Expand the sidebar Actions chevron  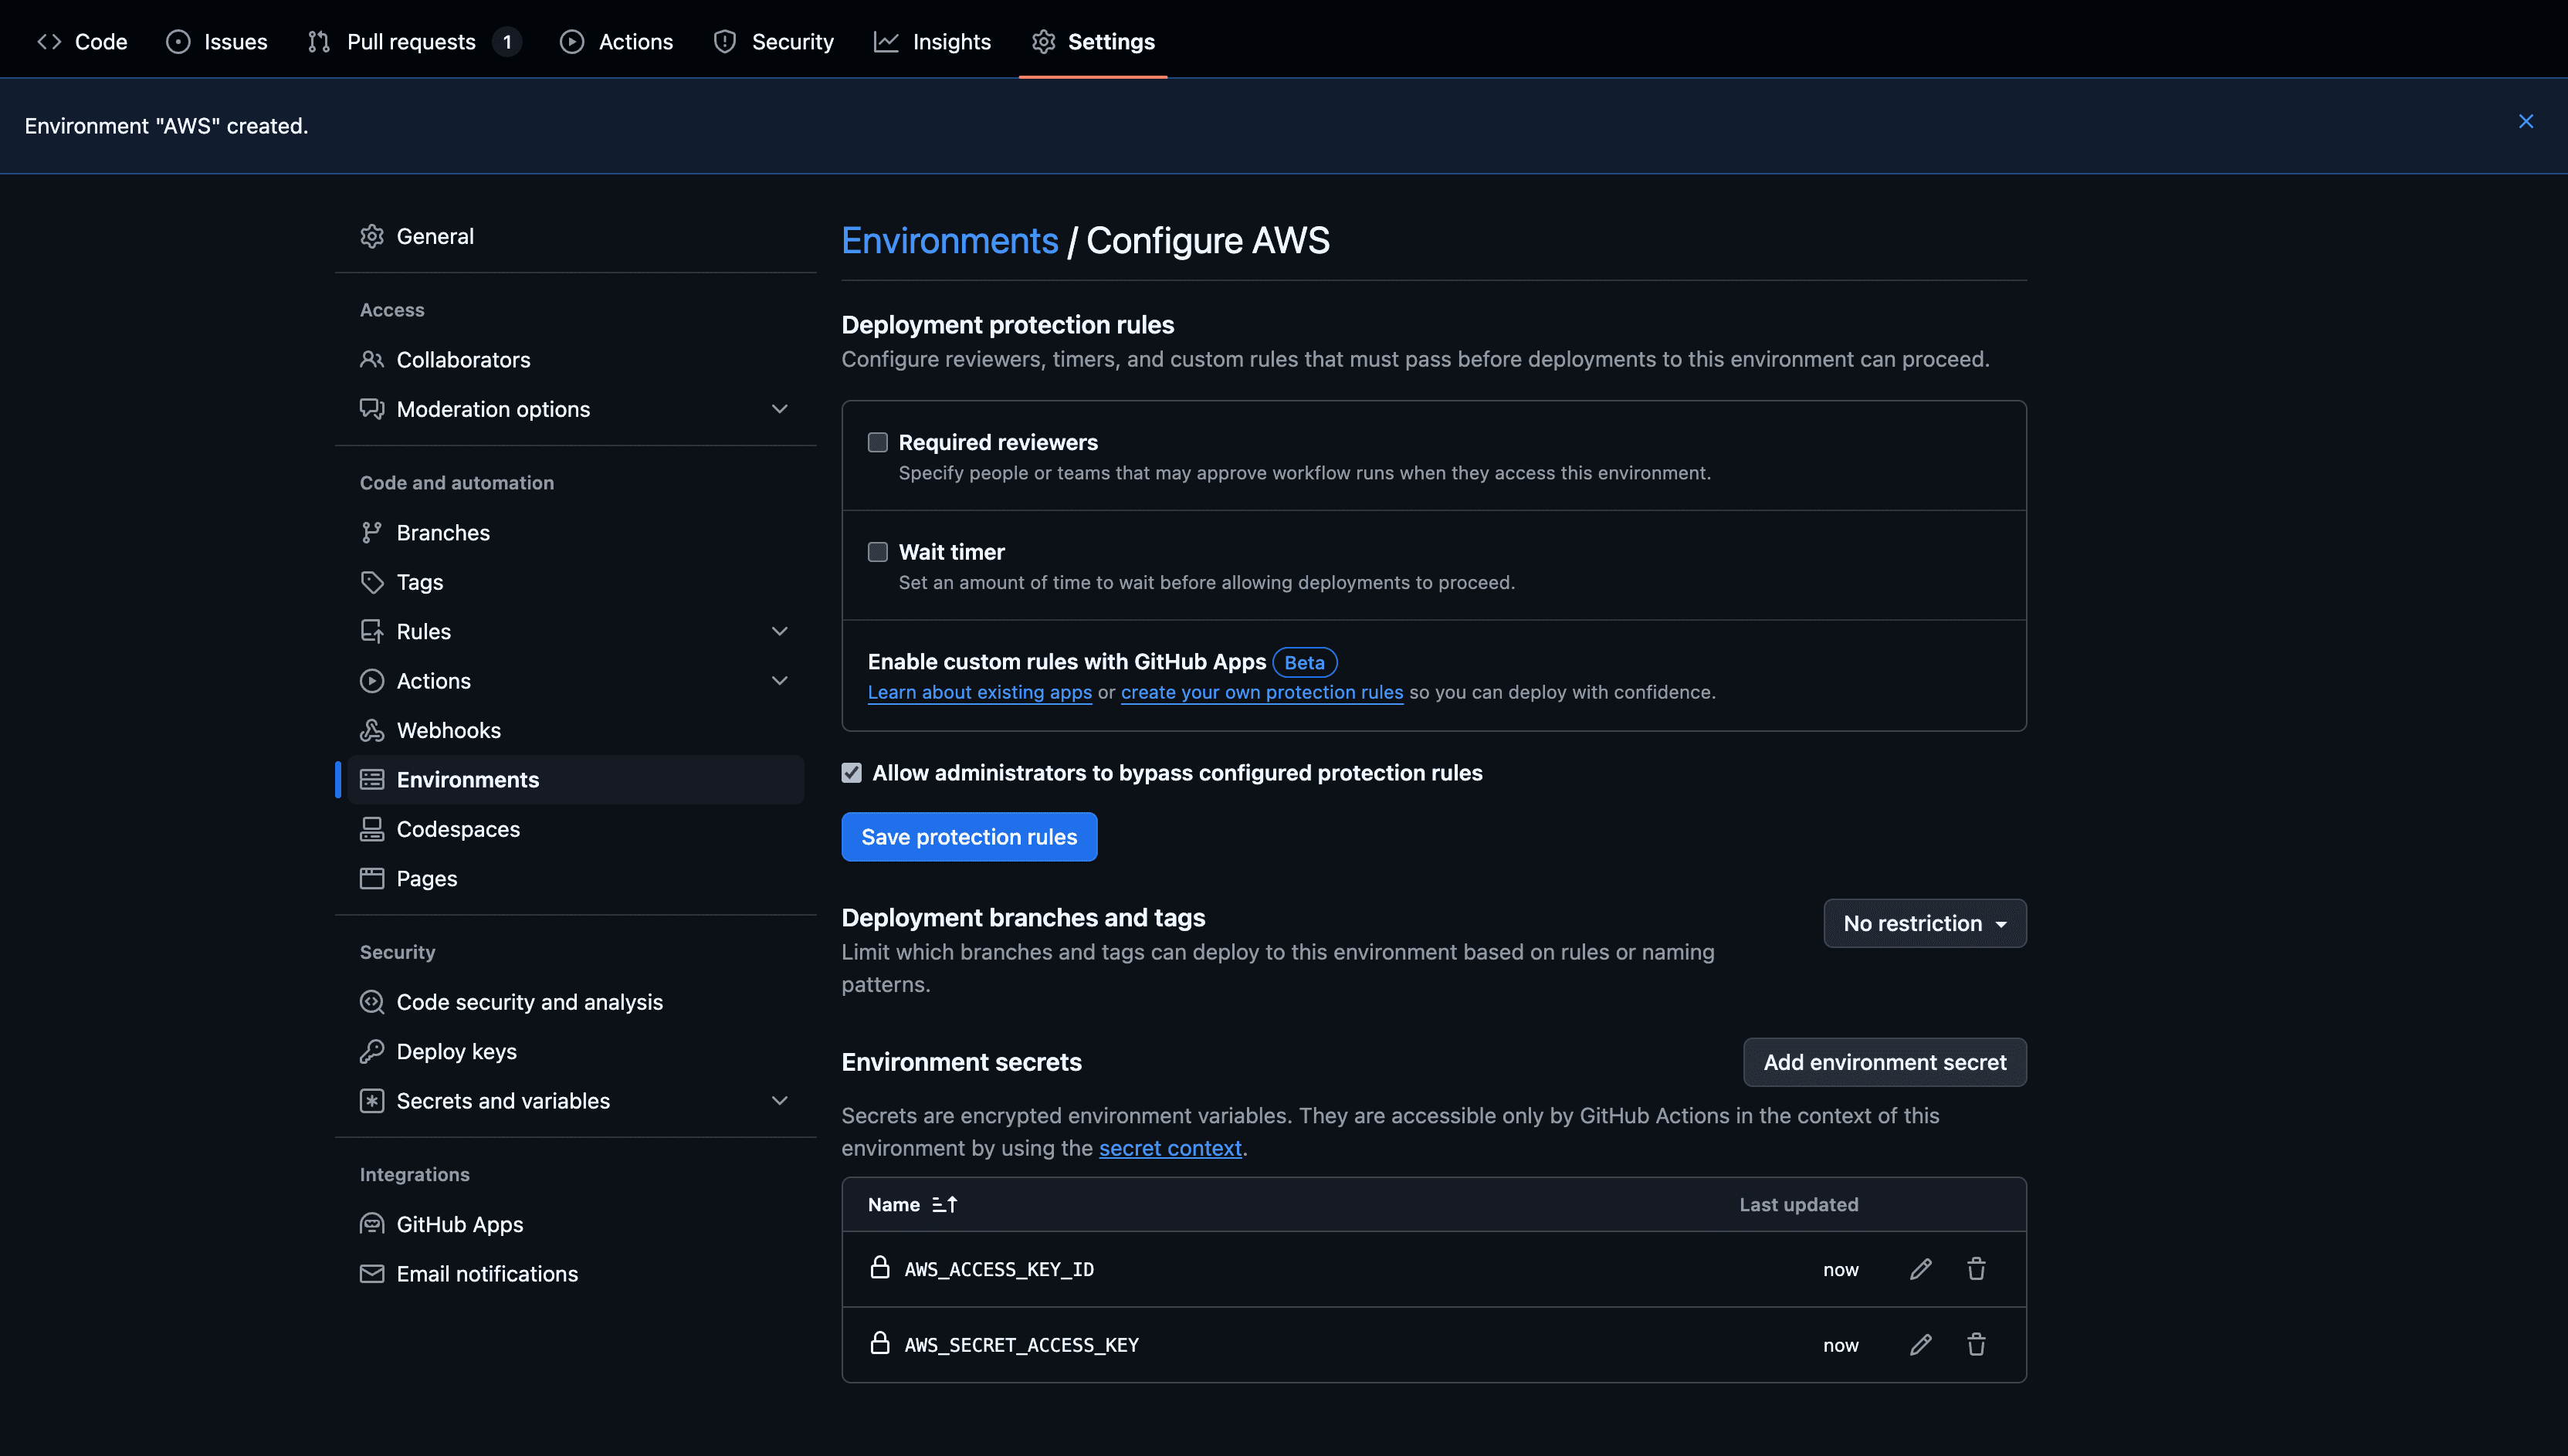780,681
